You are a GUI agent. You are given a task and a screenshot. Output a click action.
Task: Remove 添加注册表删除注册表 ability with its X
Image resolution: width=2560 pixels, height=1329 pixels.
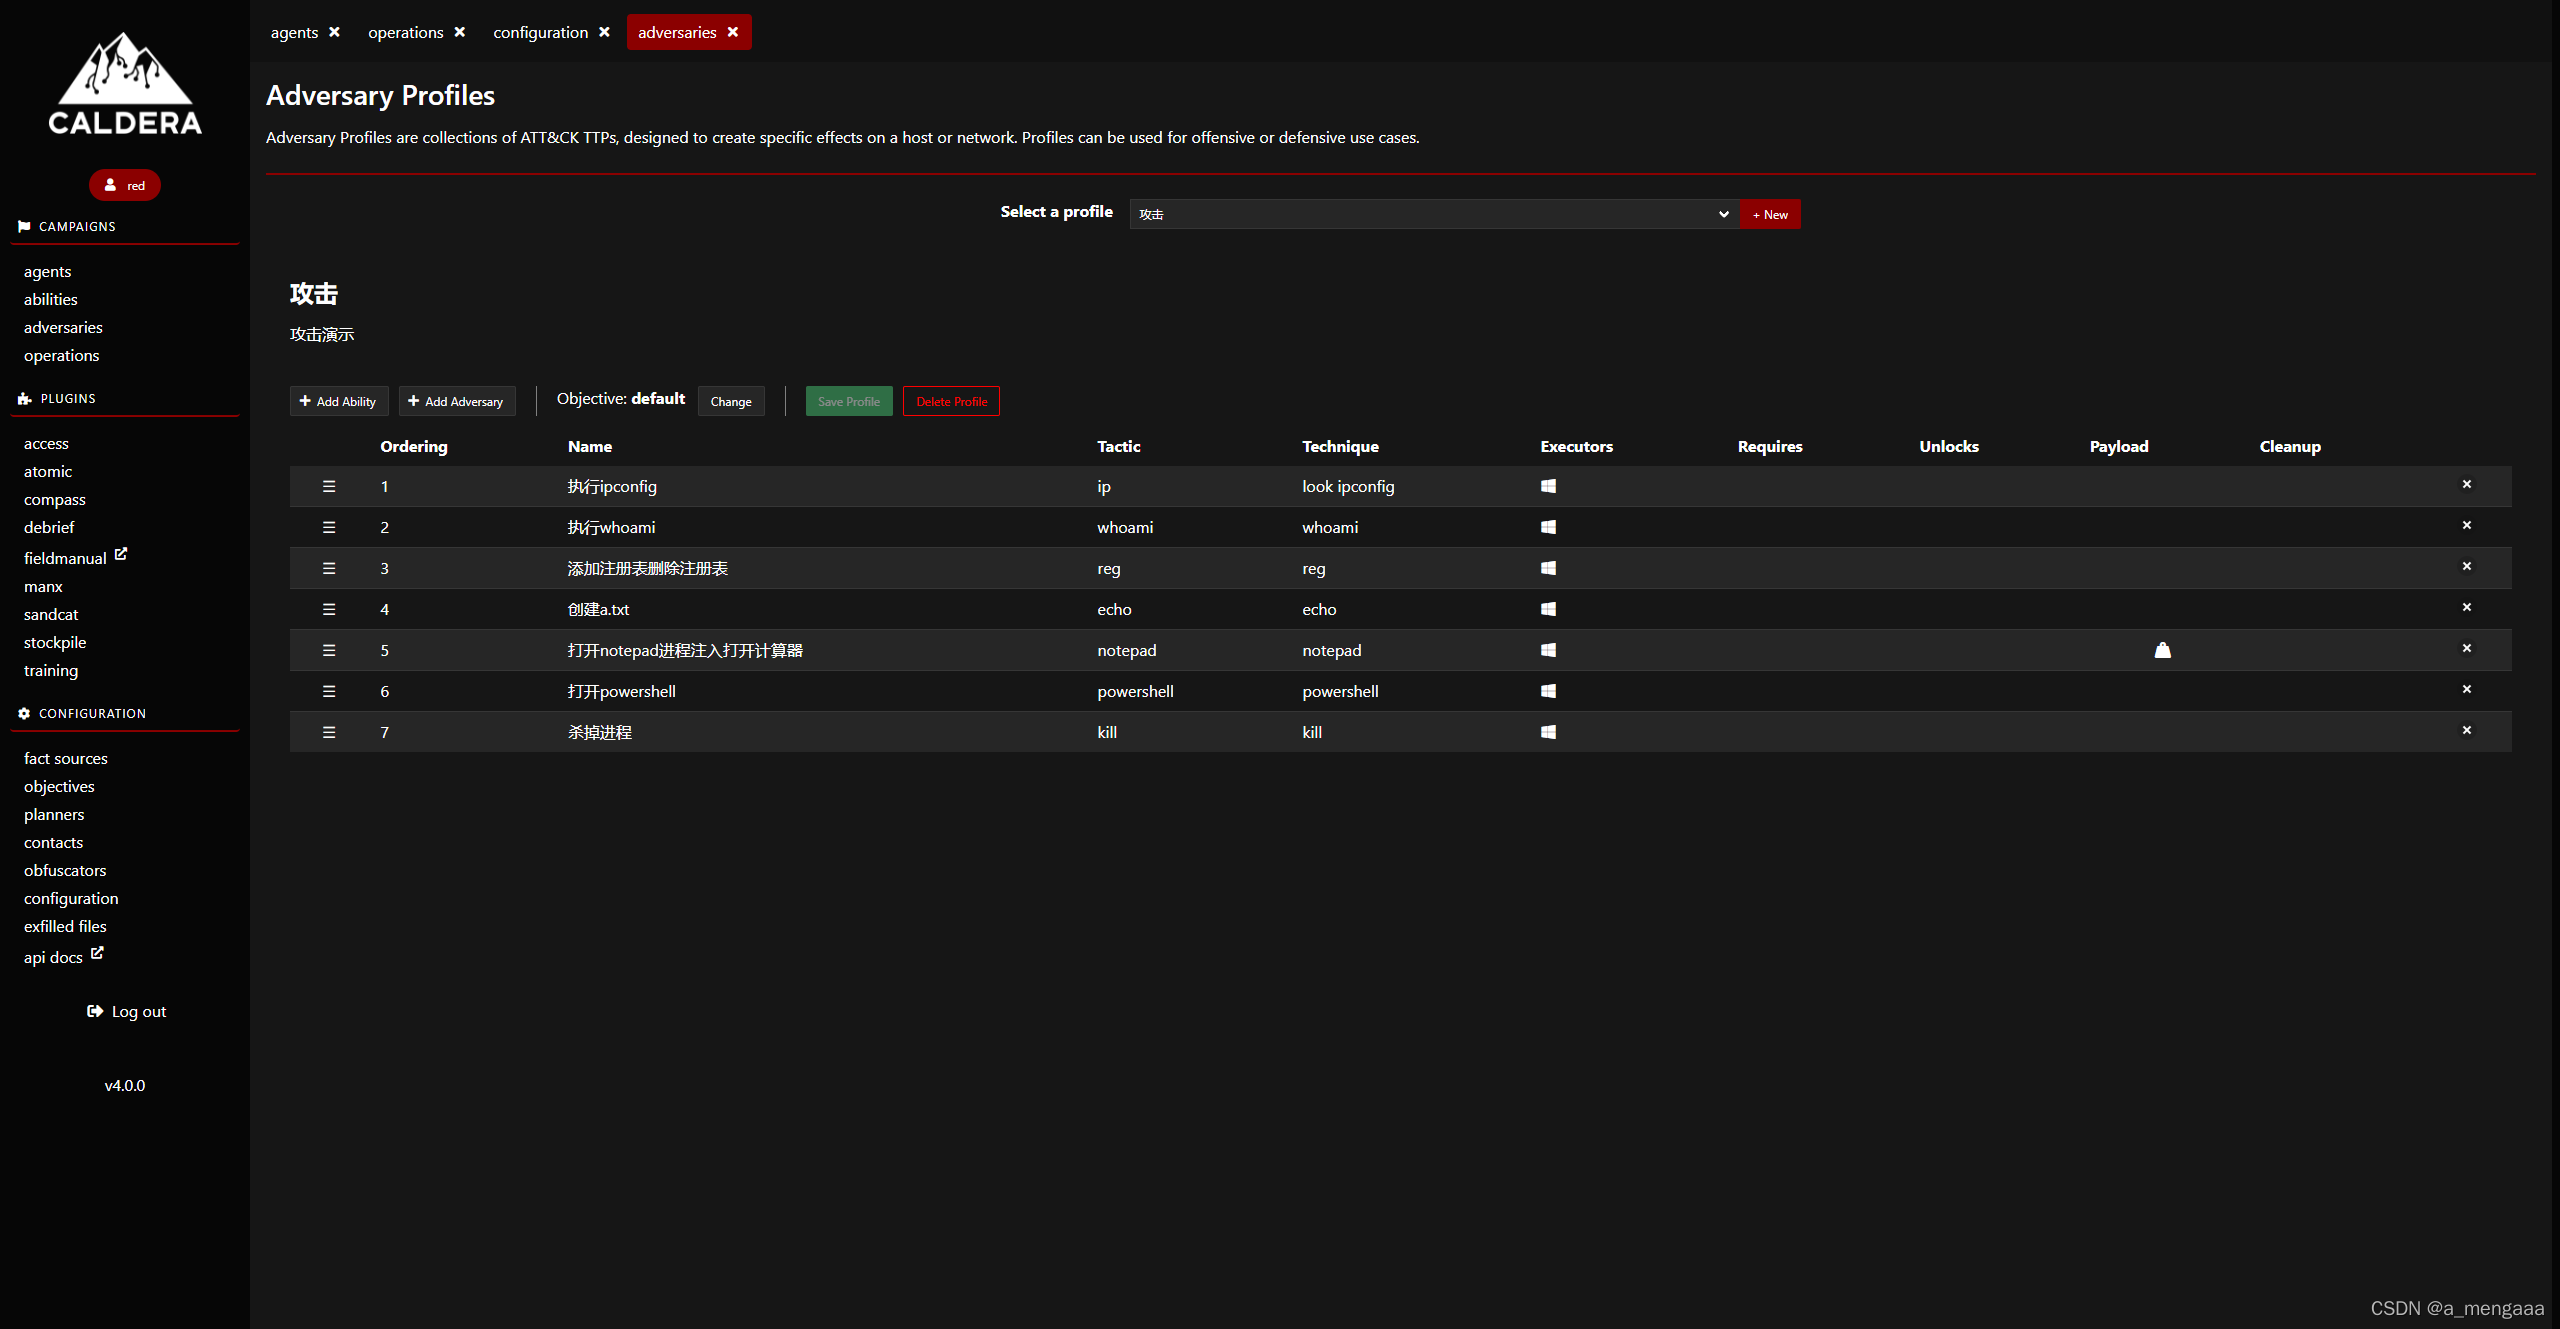(2467, 566)
